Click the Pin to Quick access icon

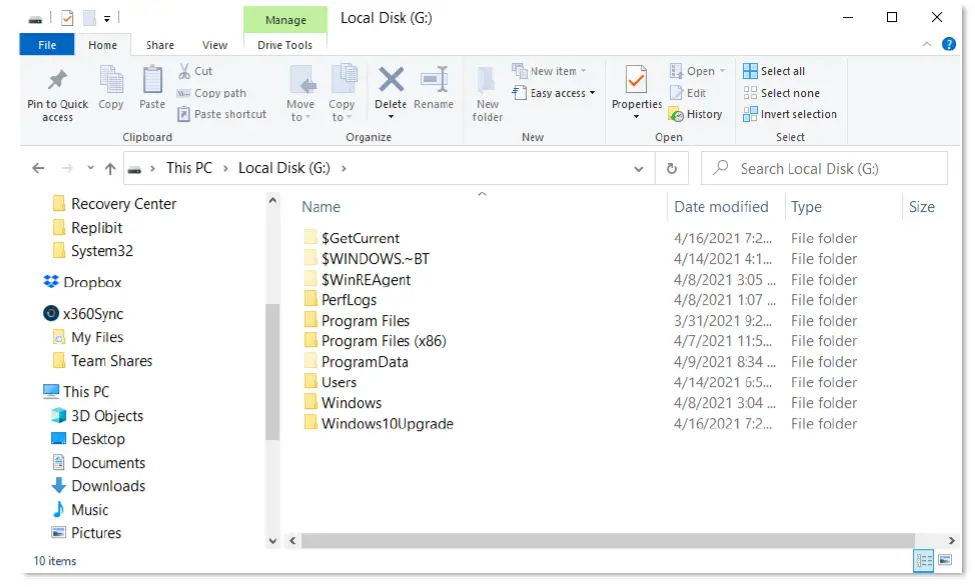pos(57,81)
